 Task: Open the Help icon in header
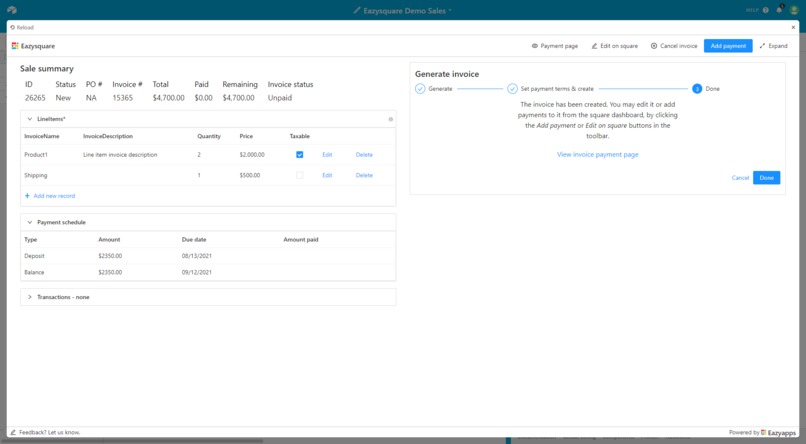[766, 10]
